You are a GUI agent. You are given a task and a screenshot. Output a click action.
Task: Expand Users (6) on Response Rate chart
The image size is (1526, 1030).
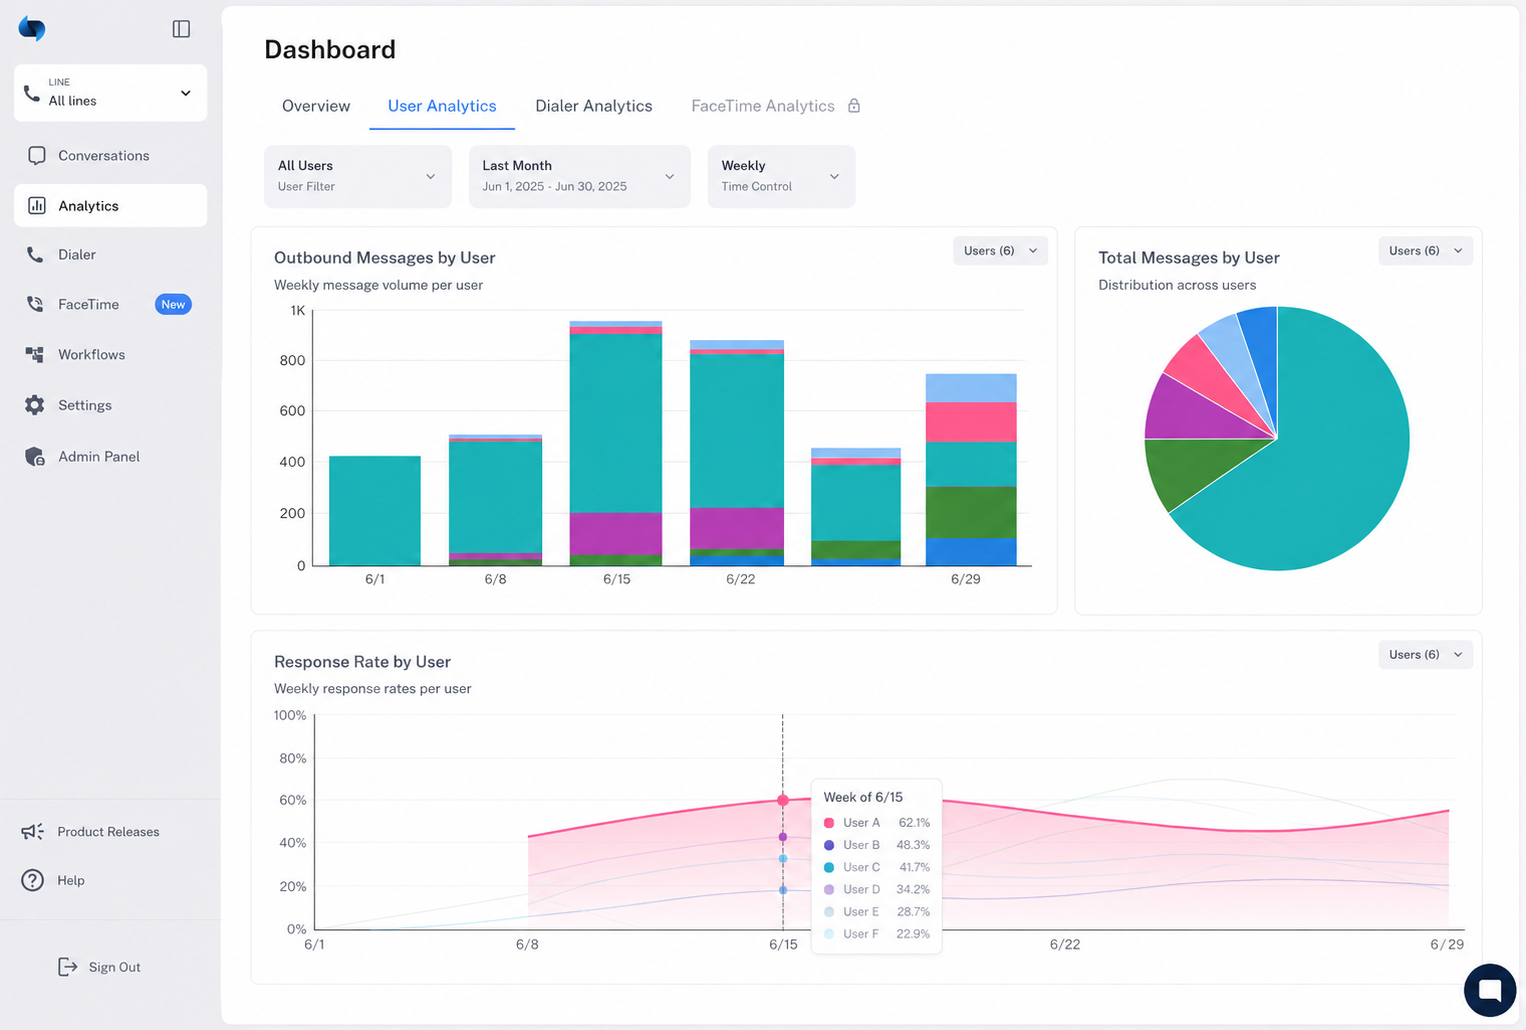(x=1425, y=655)
